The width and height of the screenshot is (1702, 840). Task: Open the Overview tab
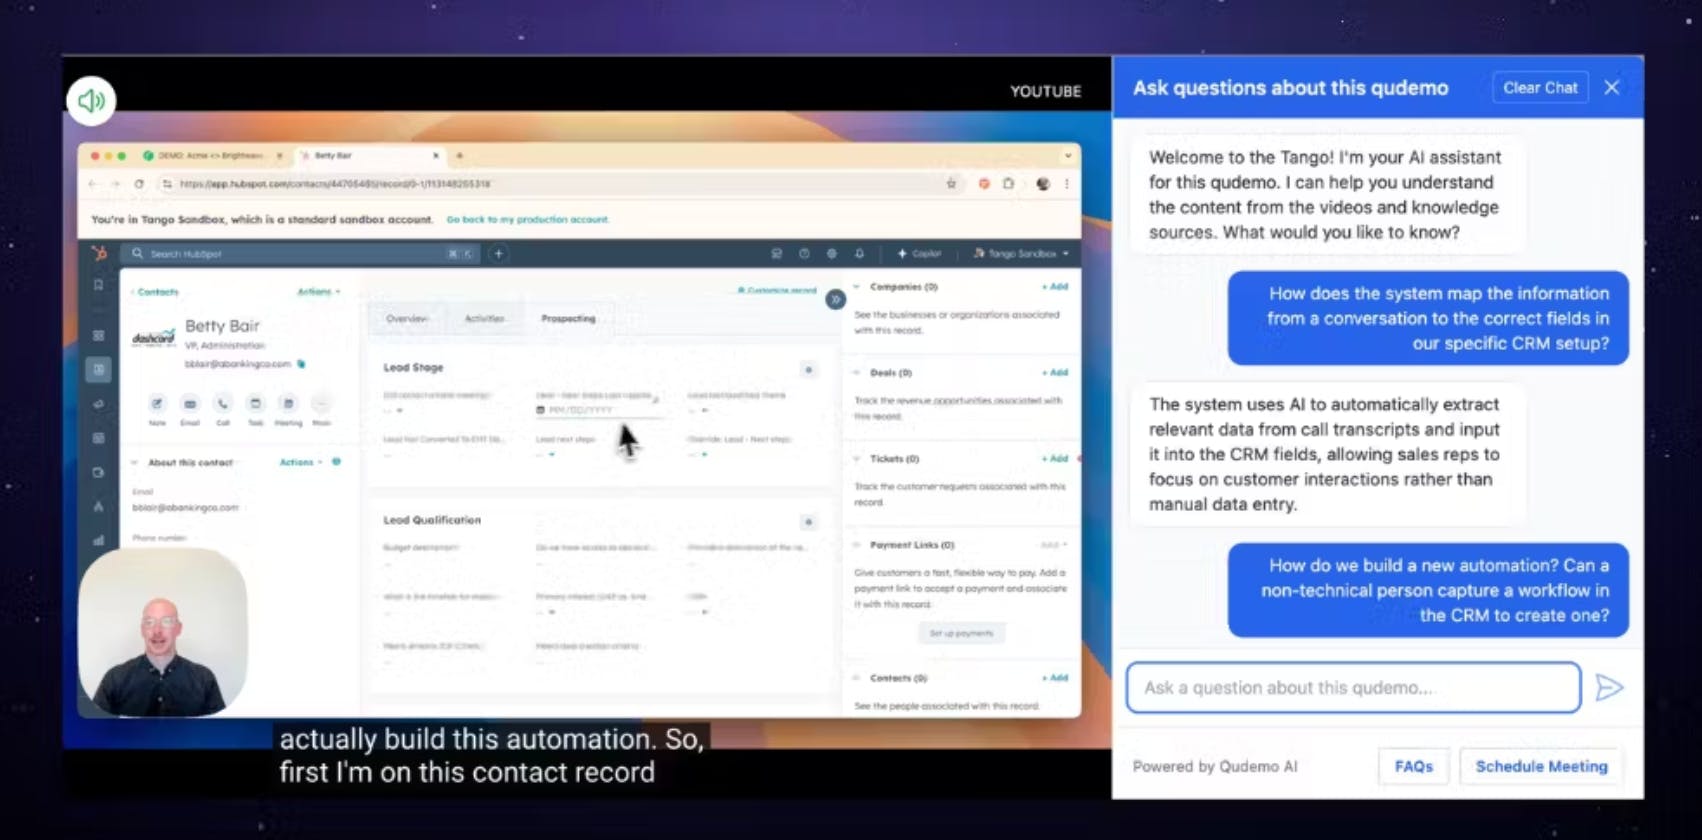click(x=407, y=319)
